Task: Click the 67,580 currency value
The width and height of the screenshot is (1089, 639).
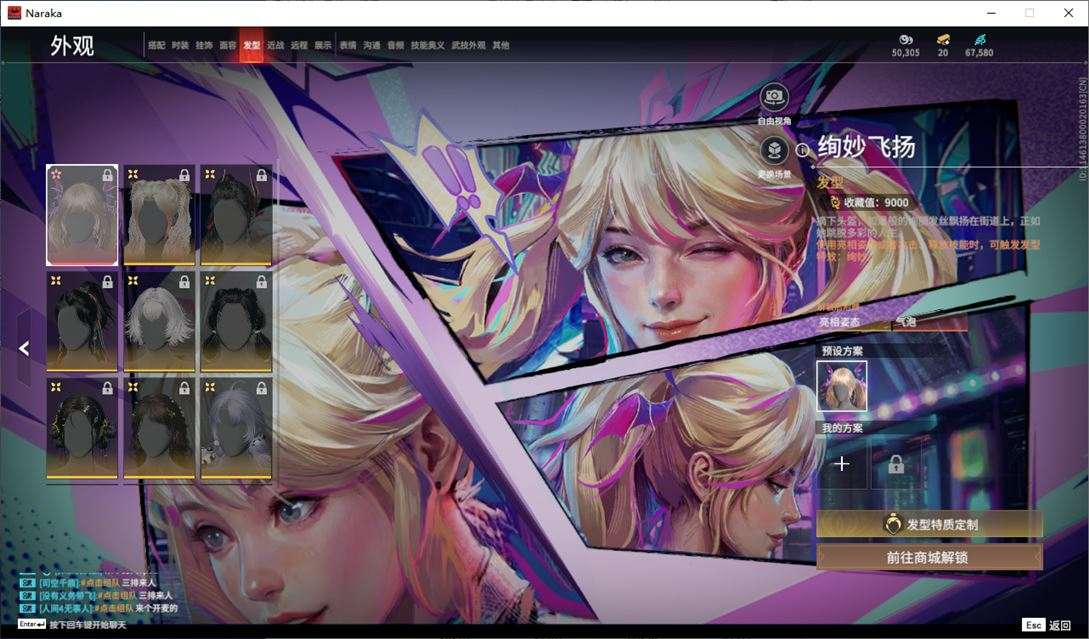Action: [x=979, y=53]
